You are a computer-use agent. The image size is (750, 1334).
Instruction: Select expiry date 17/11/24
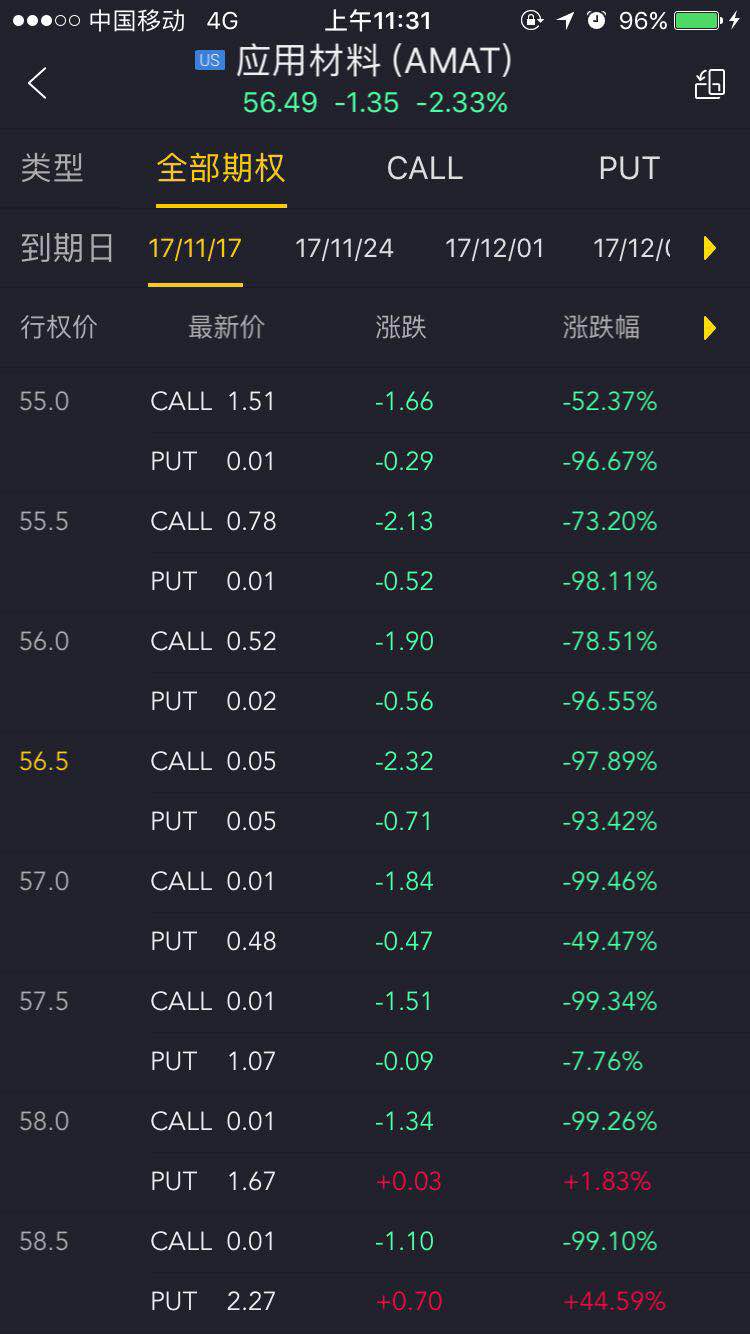(344, 248)
